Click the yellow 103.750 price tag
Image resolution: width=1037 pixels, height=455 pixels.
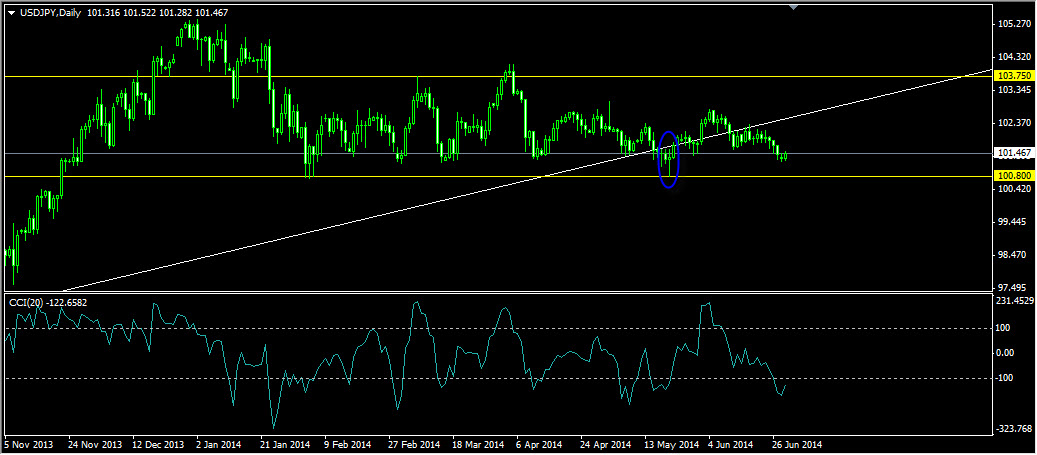tap(1015, 76)
